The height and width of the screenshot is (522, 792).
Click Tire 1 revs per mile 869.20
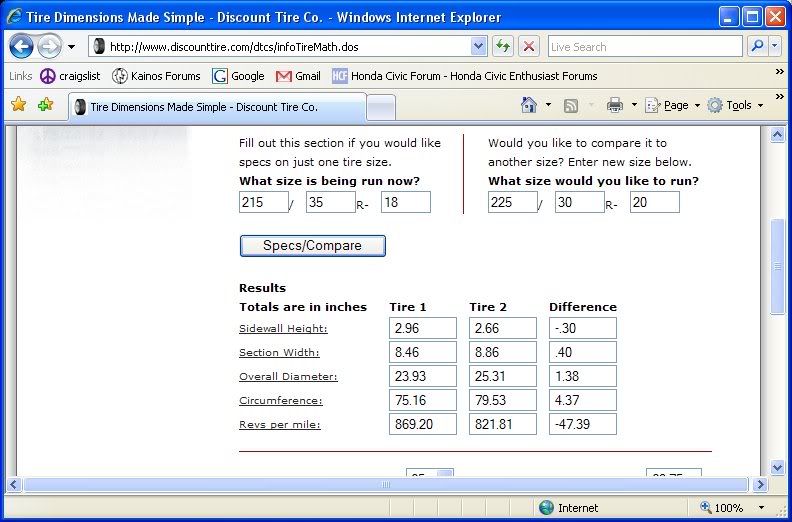coord(423,424)
